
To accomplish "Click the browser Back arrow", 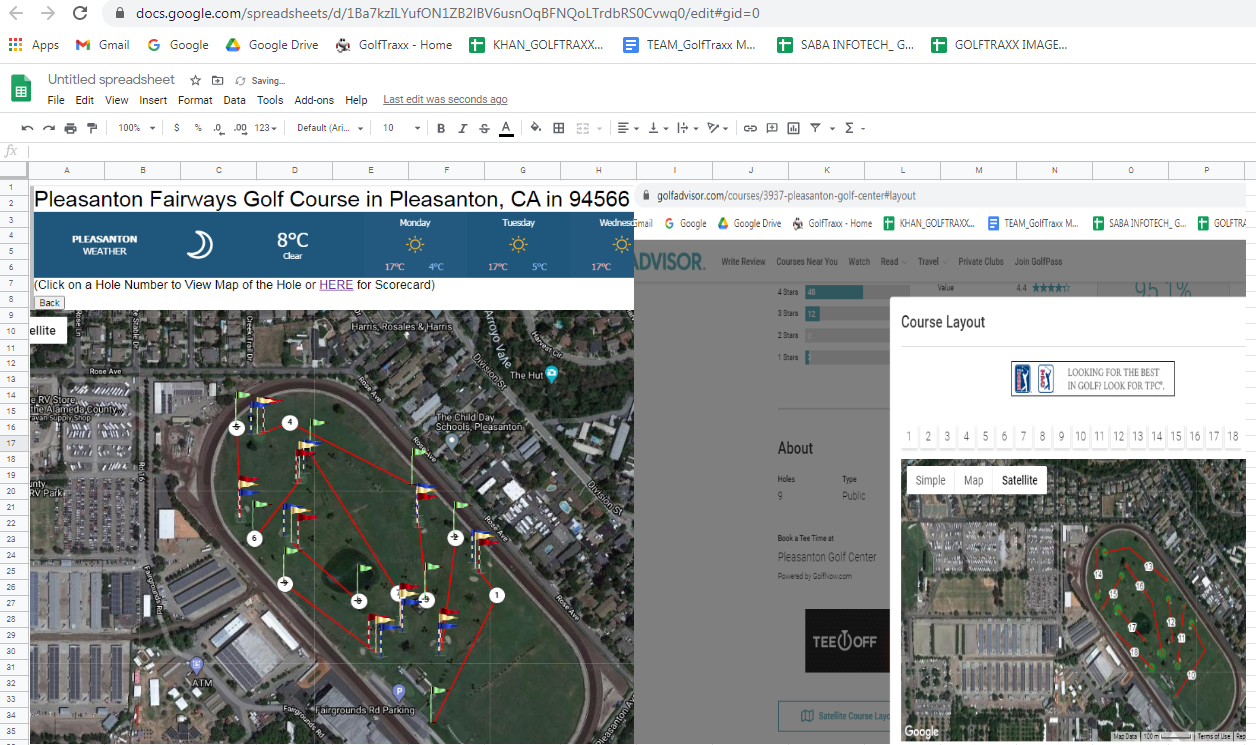I will [16, 13].
